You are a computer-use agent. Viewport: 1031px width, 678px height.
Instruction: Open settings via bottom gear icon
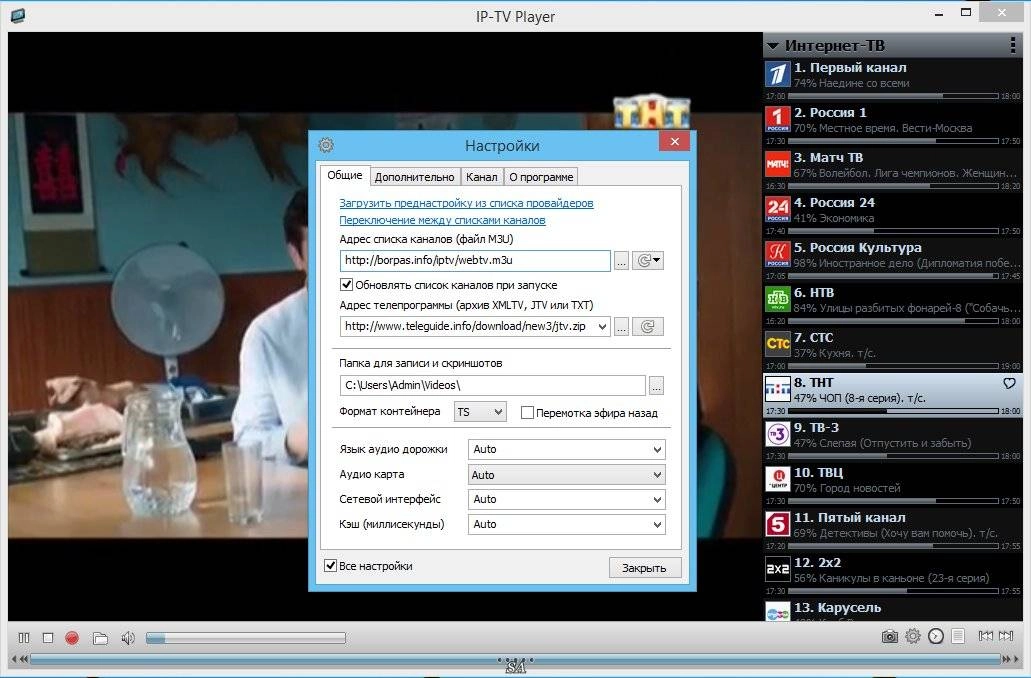pos(913,636)
